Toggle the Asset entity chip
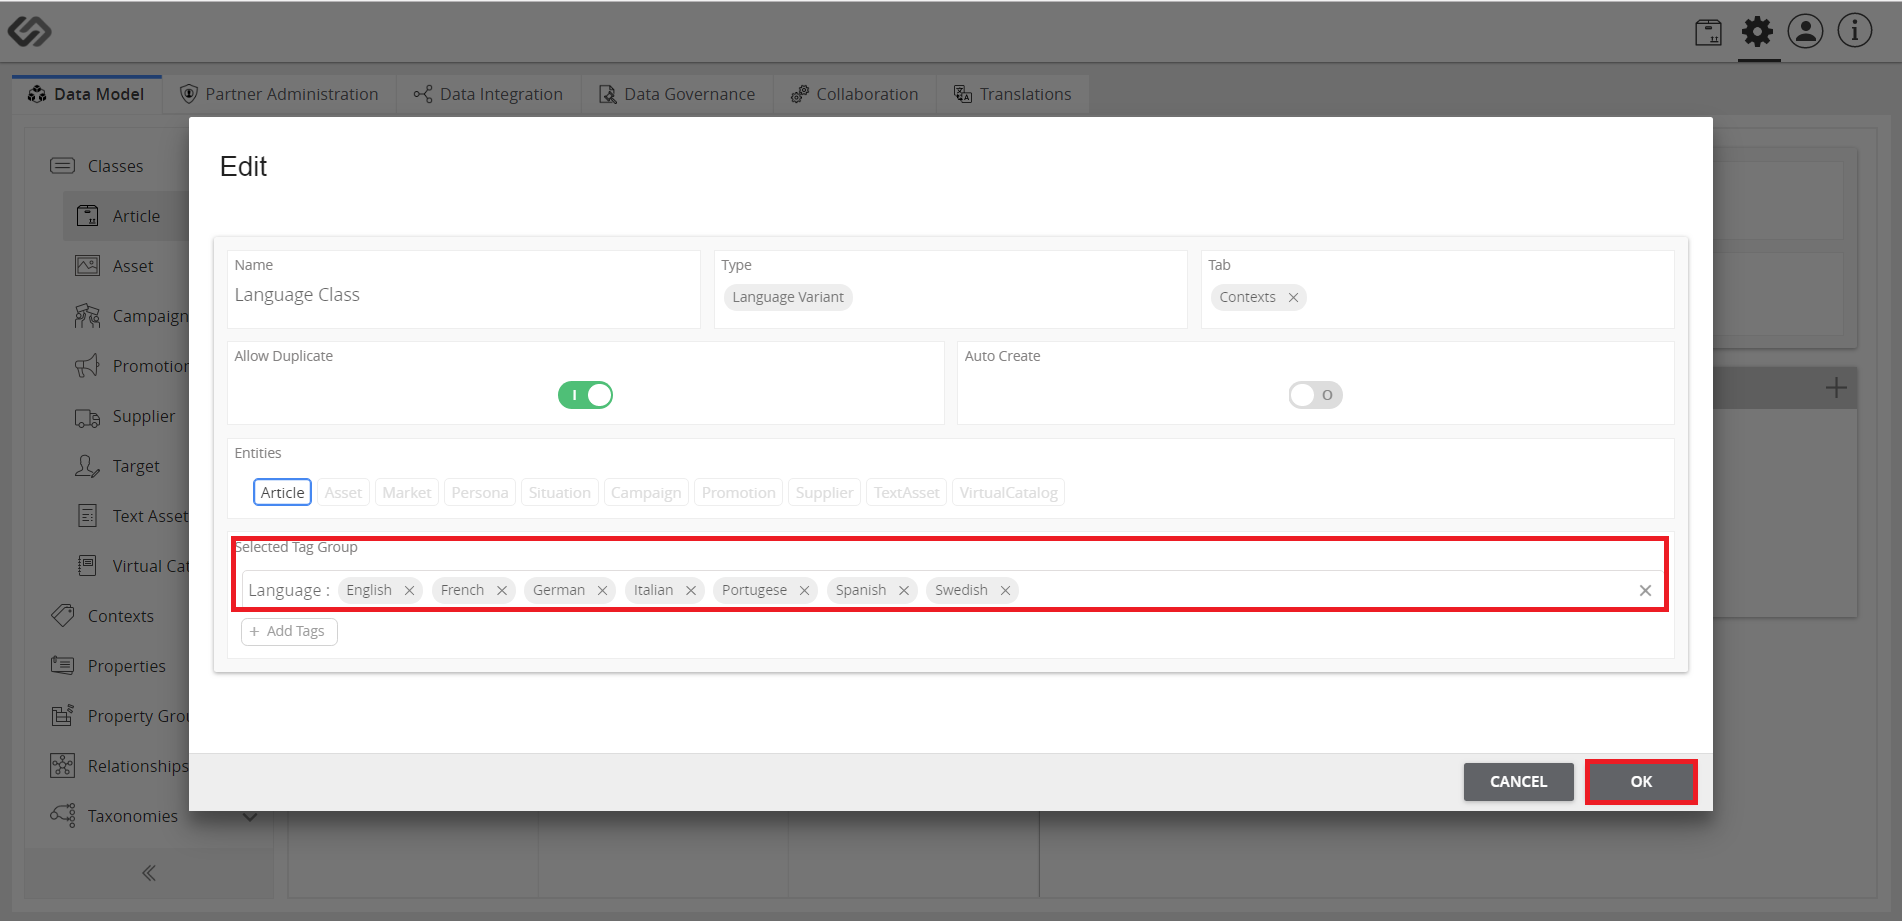 pos(343,492)
